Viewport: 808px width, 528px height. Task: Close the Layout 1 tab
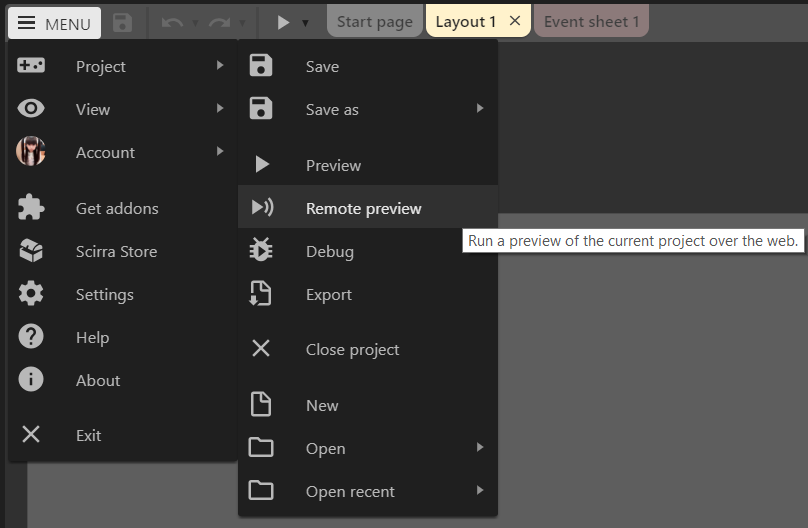pos(515,21)
